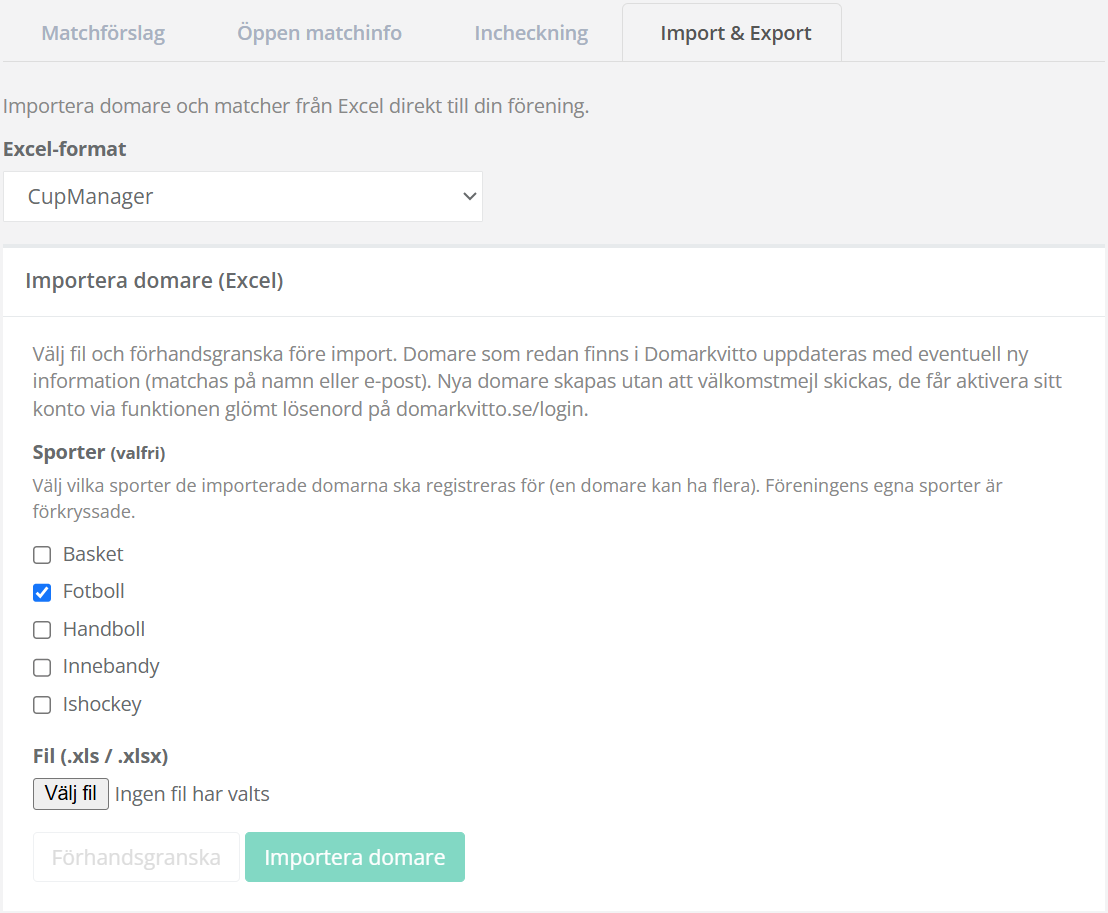This screenshot has width=1108, height=913.
Task: Select the Ishockey checkbox
Action: (x=42, y=705)
